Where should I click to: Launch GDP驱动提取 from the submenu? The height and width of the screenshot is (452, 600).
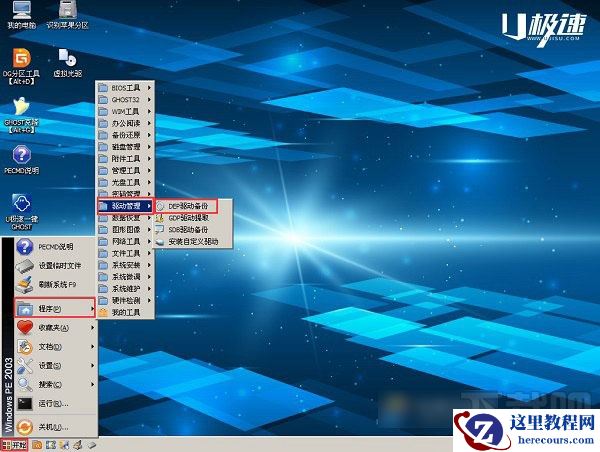coord(192,218)
